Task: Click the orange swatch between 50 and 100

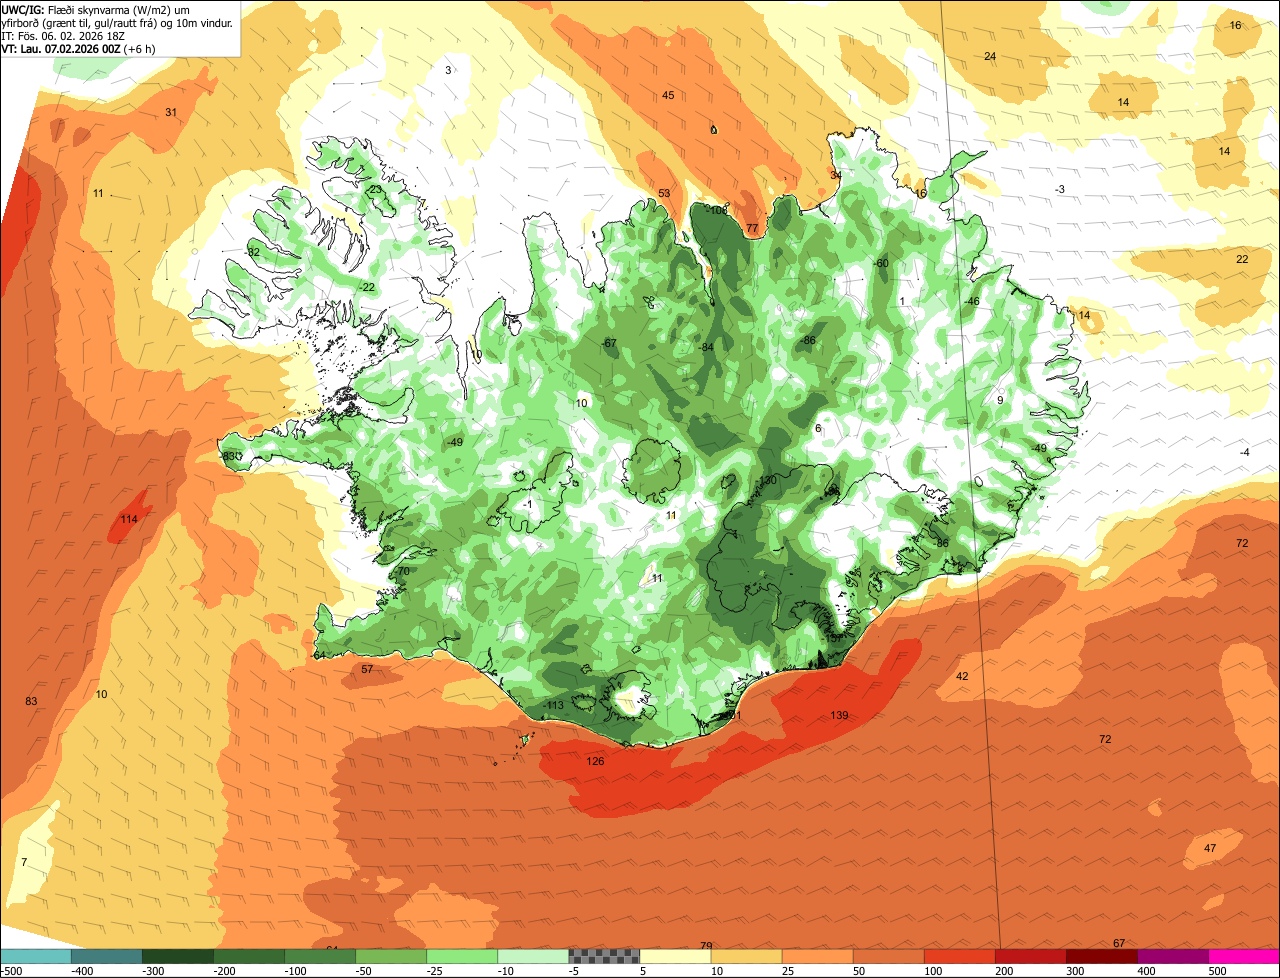Action: click(888, 956)
